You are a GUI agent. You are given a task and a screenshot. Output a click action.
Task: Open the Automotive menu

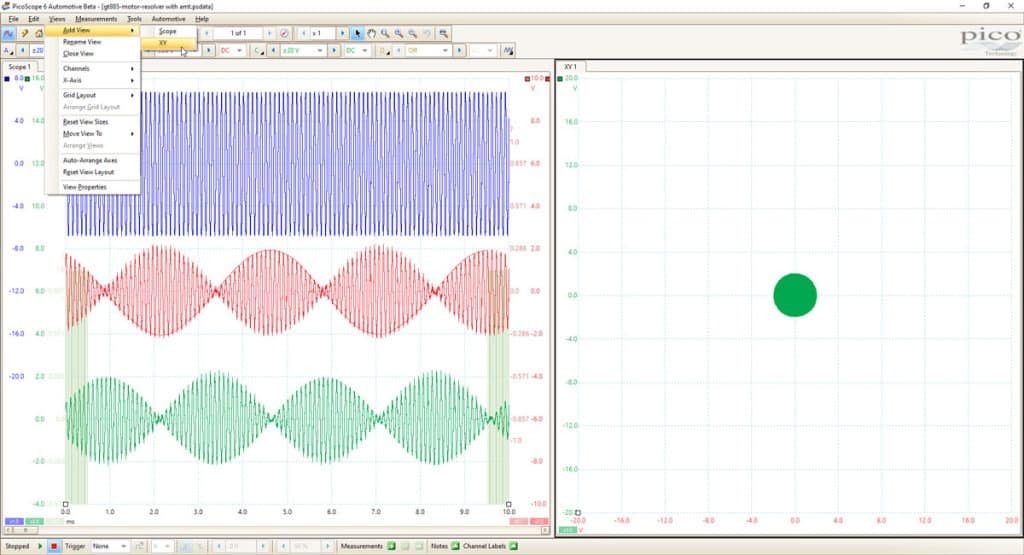[x=168, y=19]
